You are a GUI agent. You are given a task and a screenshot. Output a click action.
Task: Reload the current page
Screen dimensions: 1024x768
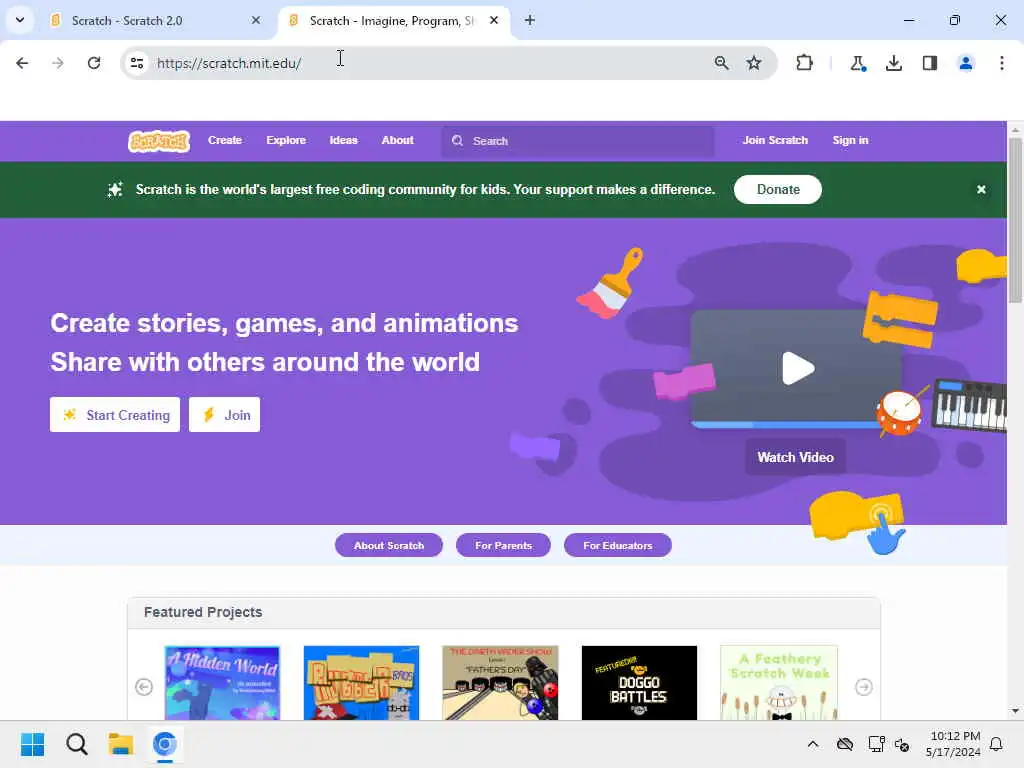click(x=94, y=63)
